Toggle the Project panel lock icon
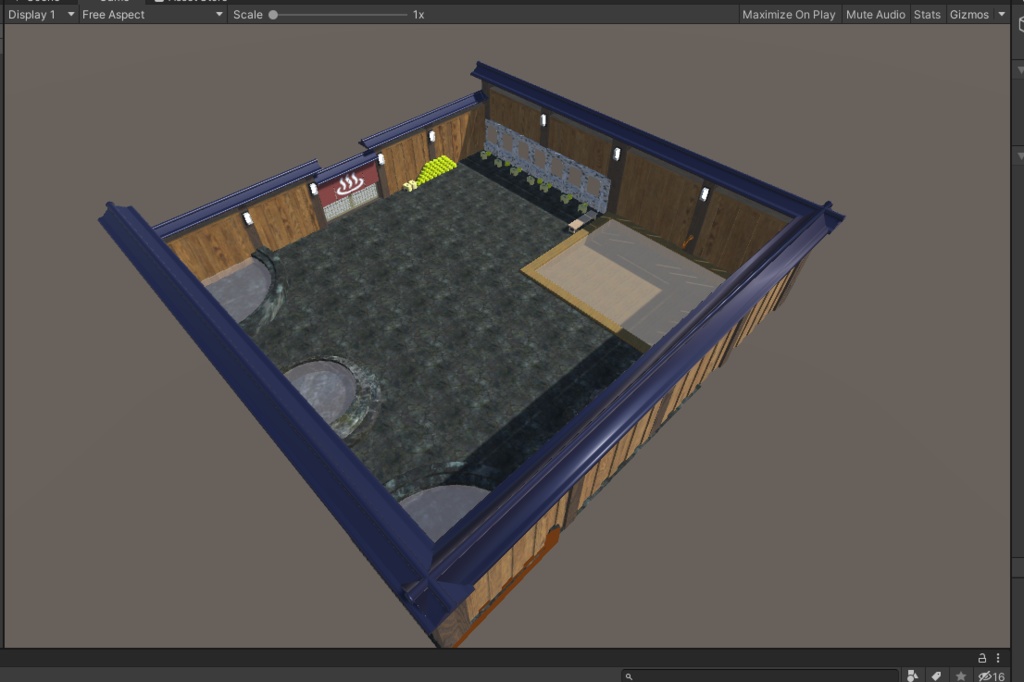 (982, 658)
